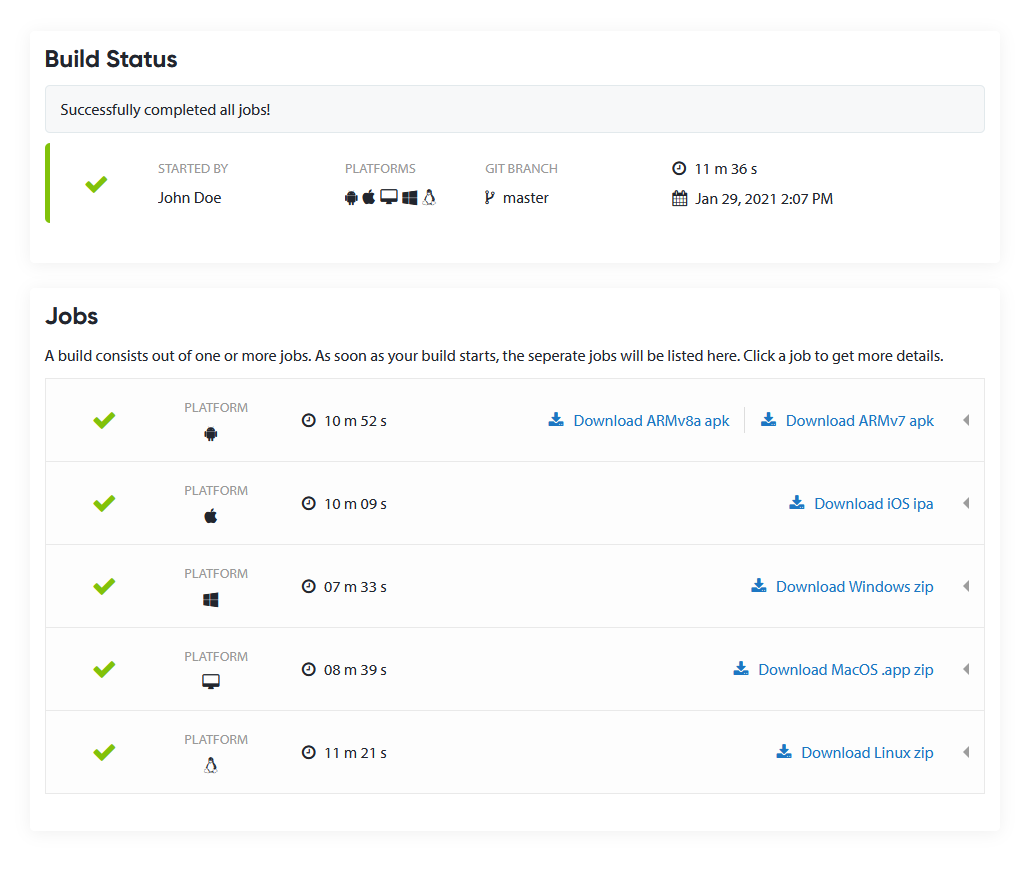The image size is (1033, 871).
Task: Click the STARTED BY label
Action: pyautogui.click(x=193, y=169)
